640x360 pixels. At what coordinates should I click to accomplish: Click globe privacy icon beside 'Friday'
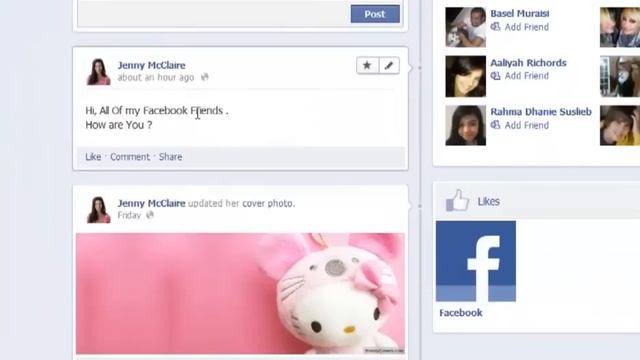pos(150,215)
